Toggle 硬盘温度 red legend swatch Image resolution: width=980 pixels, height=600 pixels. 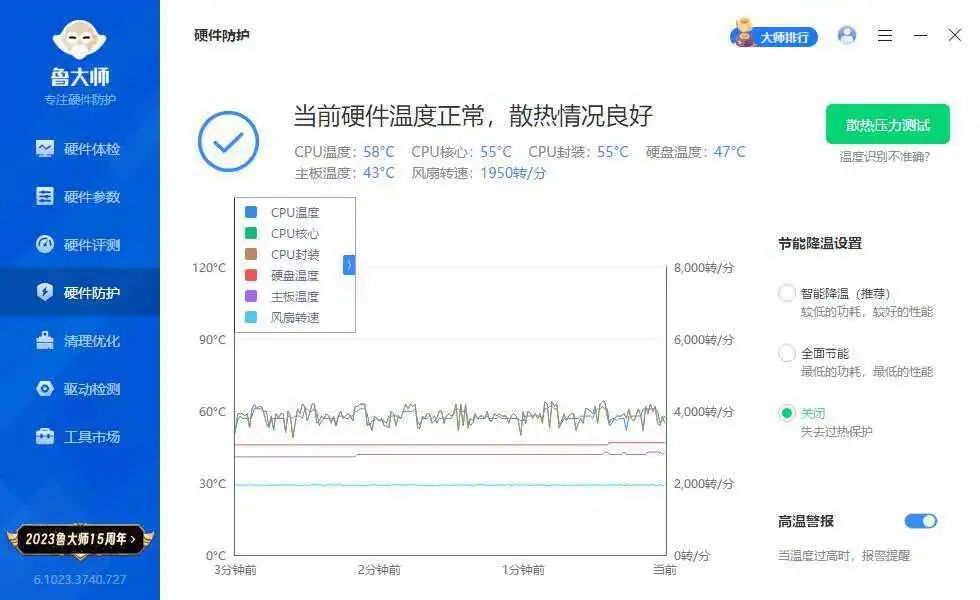pyautogui.click(x=251, y=275)
